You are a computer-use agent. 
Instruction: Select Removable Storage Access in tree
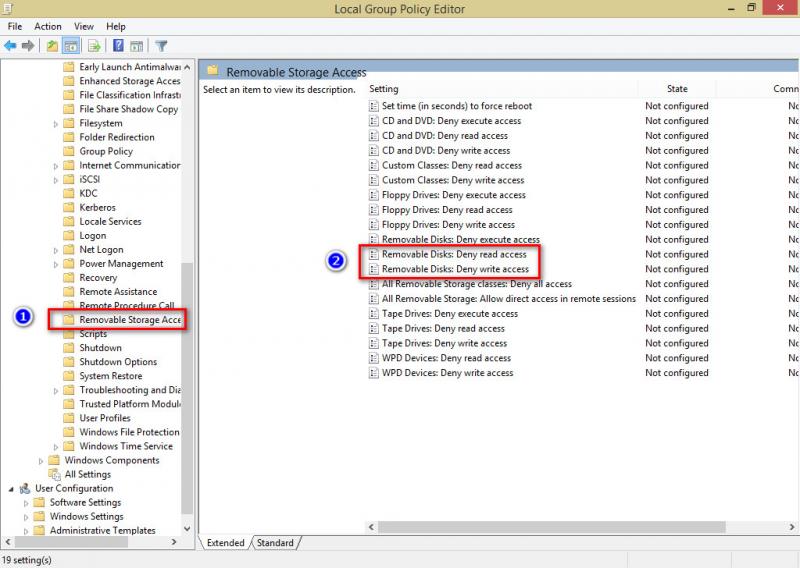(x=130, y=319)
